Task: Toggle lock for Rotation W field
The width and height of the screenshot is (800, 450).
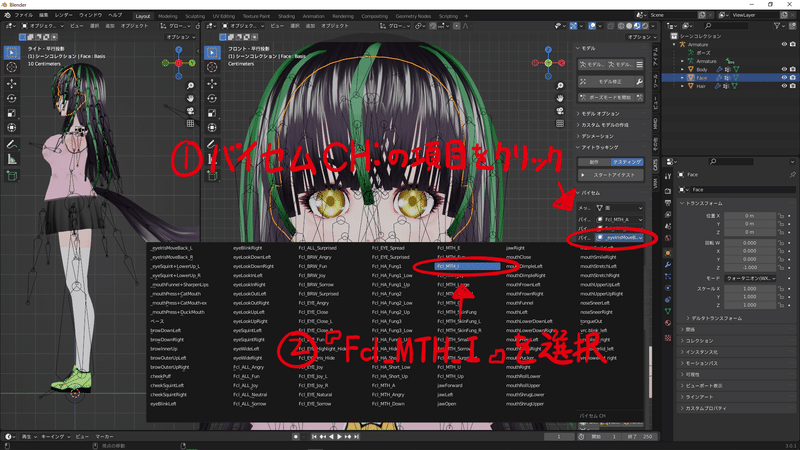Action: tap(781, 243)
